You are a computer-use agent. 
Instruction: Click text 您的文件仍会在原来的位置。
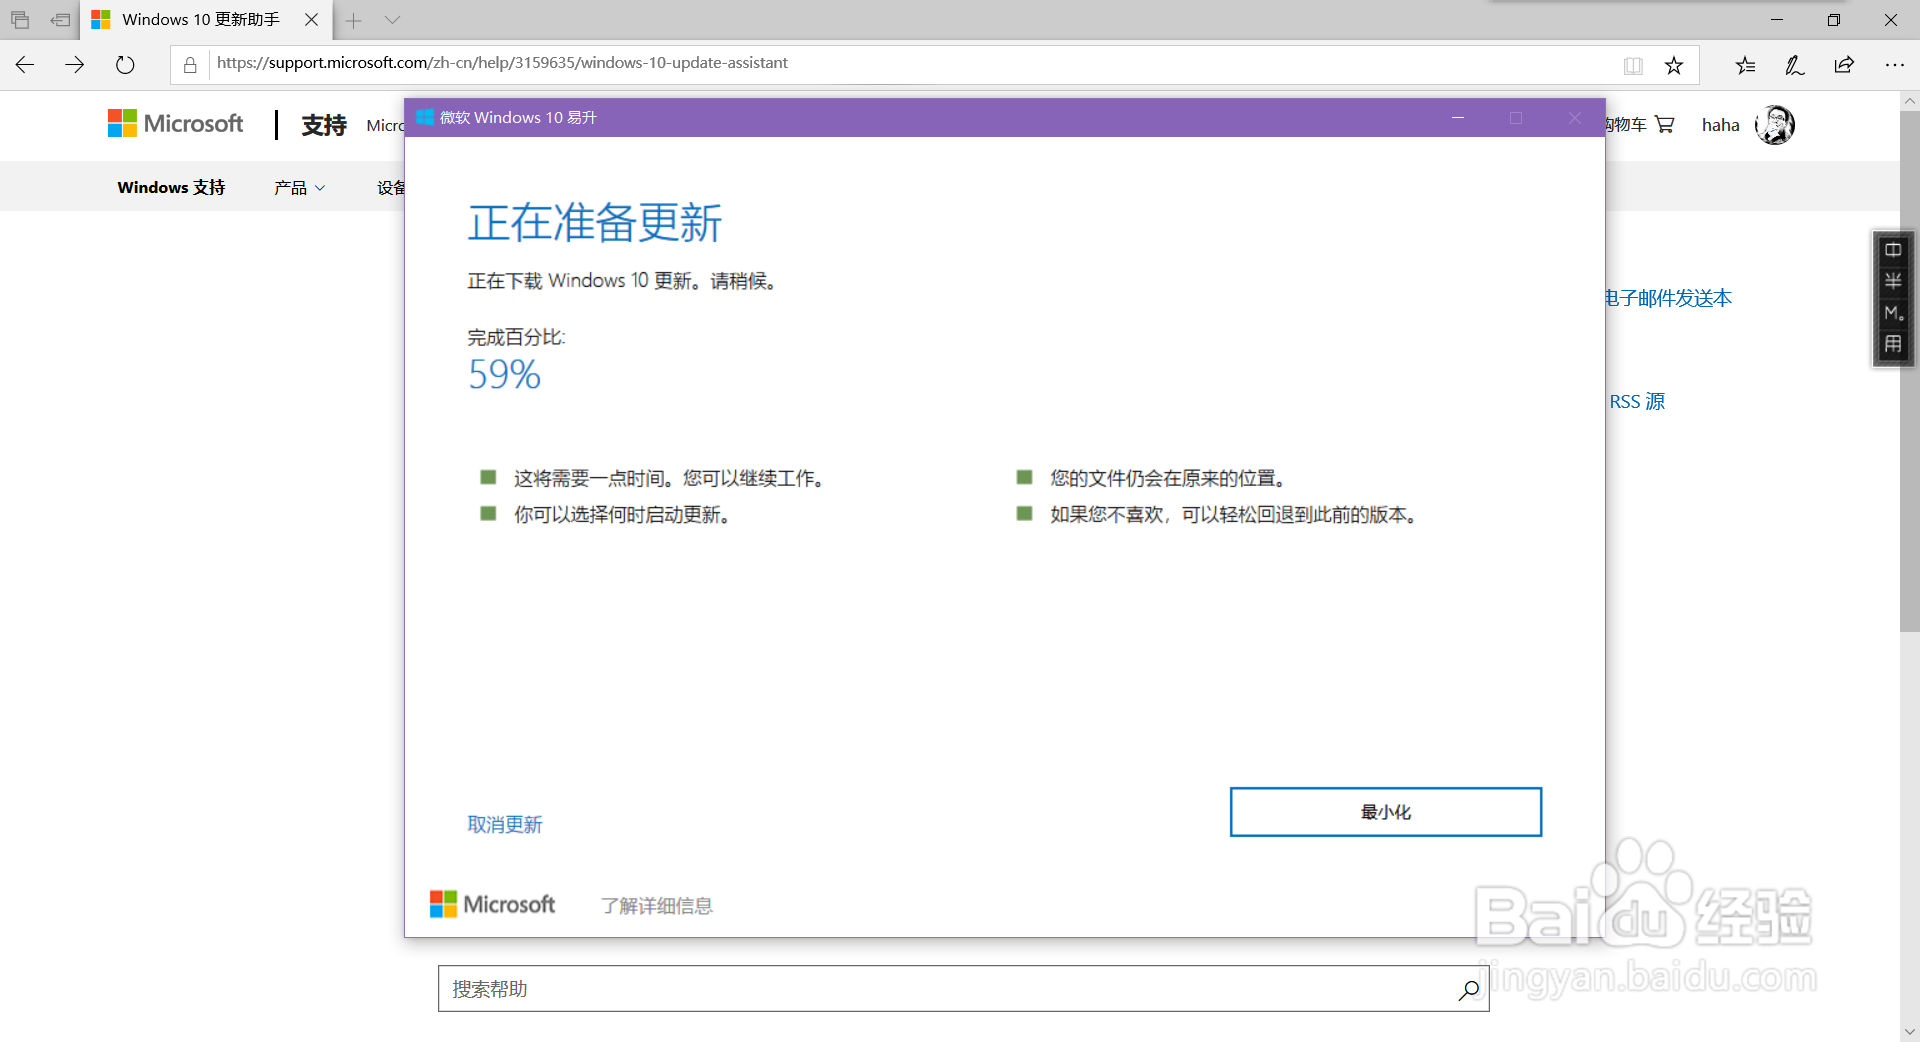point(1168,478)
